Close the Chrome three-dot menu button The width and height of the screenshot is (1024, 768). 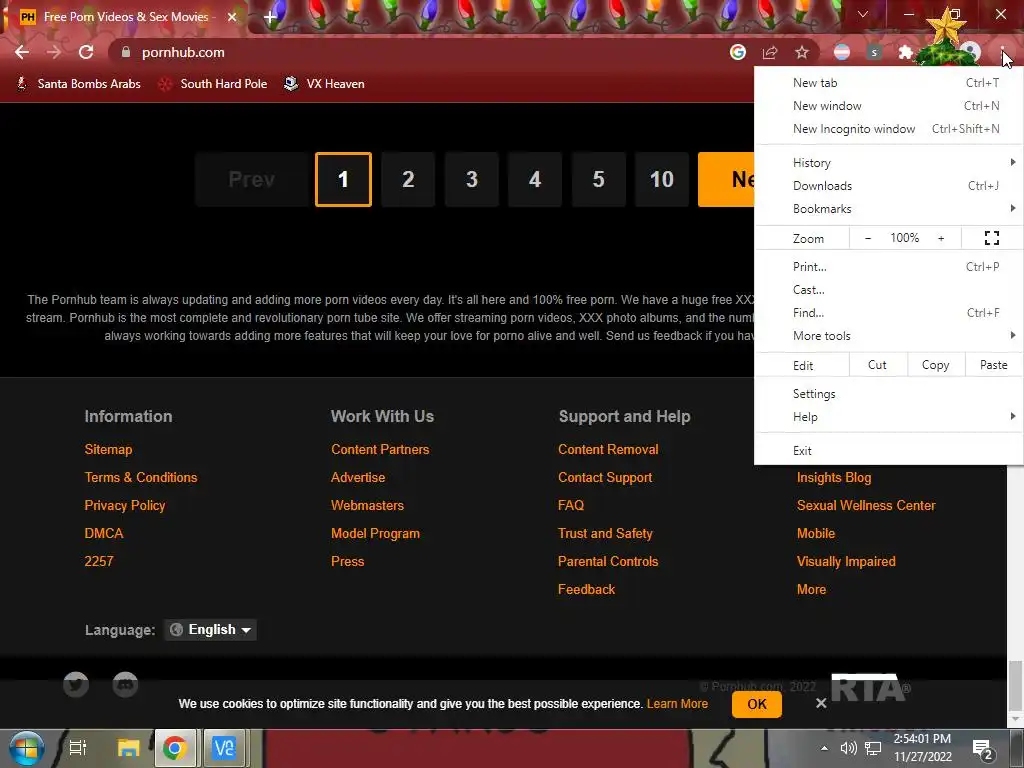(x=1002, y=52)
